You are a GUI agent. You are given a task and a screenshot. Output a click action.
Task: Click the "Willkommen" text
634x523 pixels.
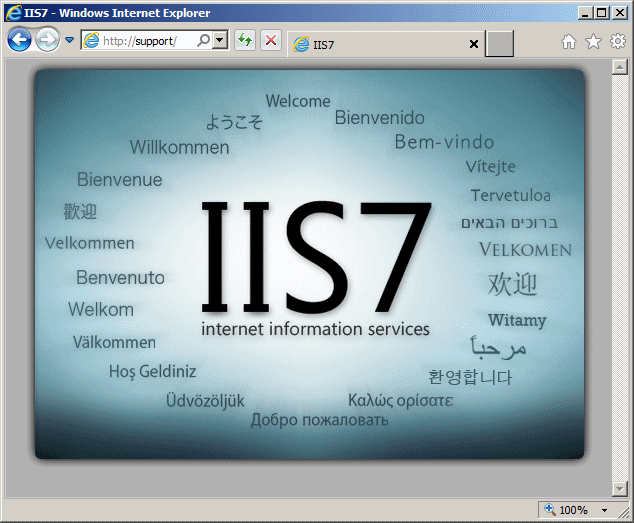[x=180, y=147]
